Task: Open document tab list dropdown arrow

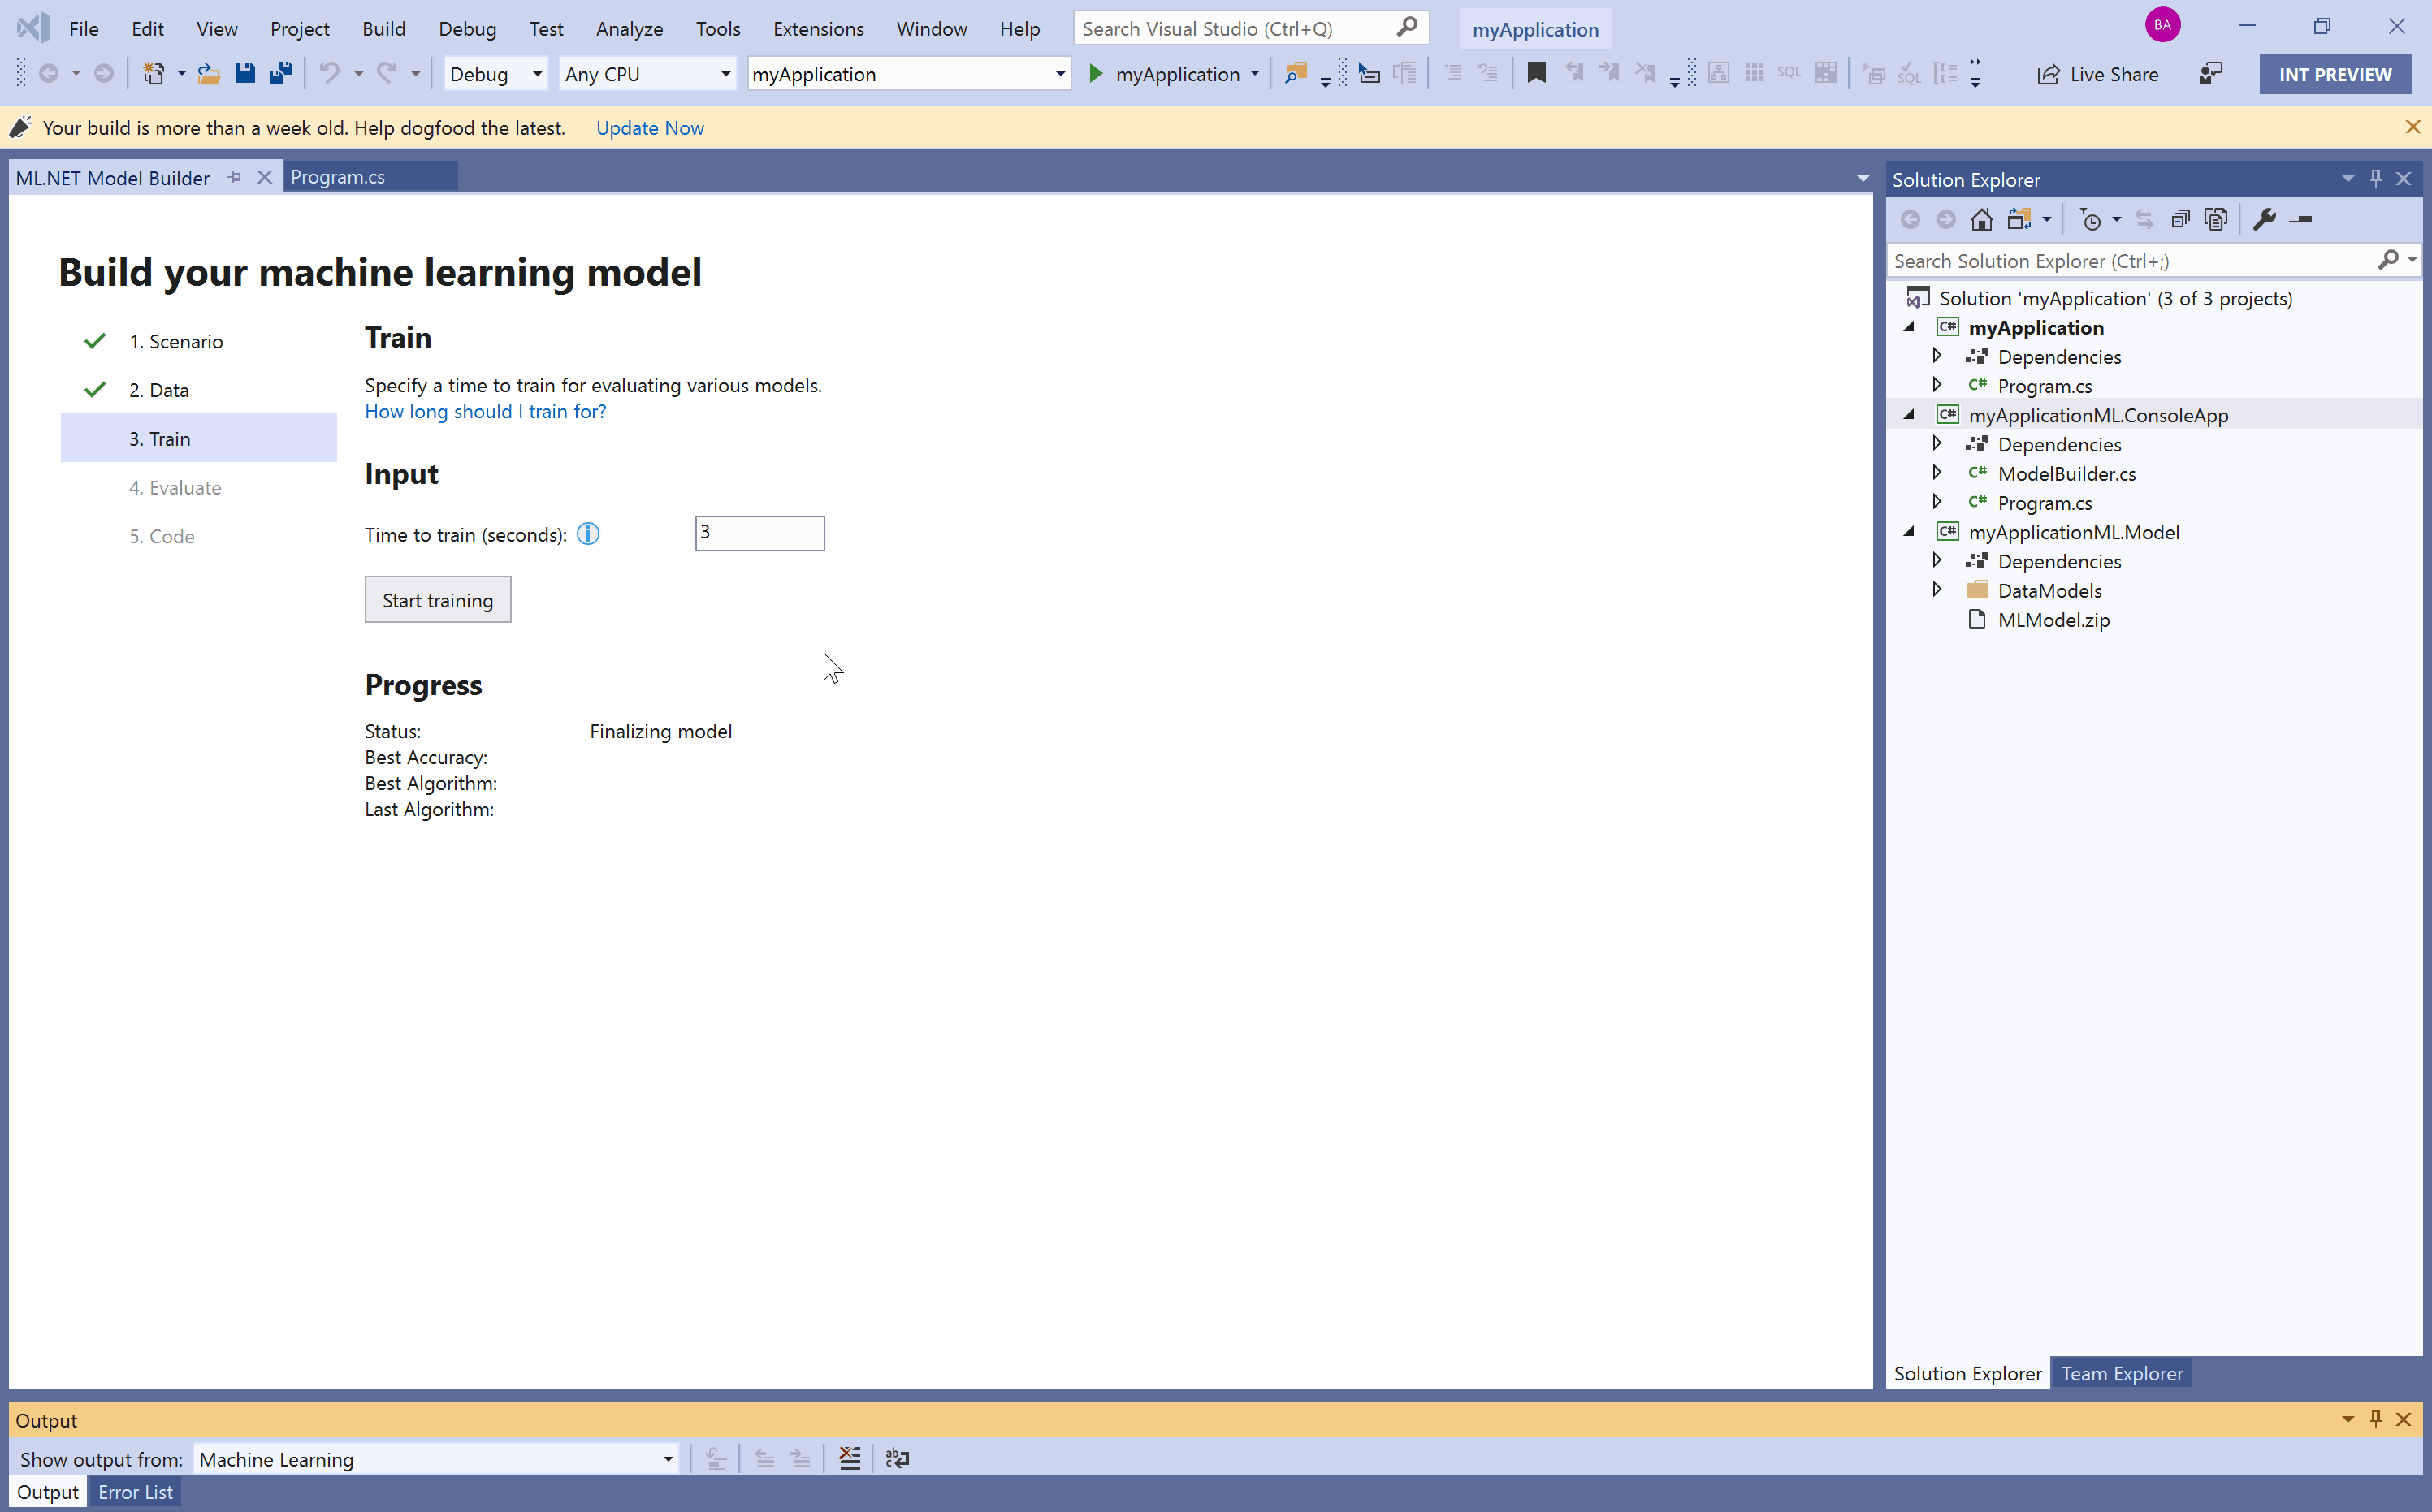Action: point(1862,178)
